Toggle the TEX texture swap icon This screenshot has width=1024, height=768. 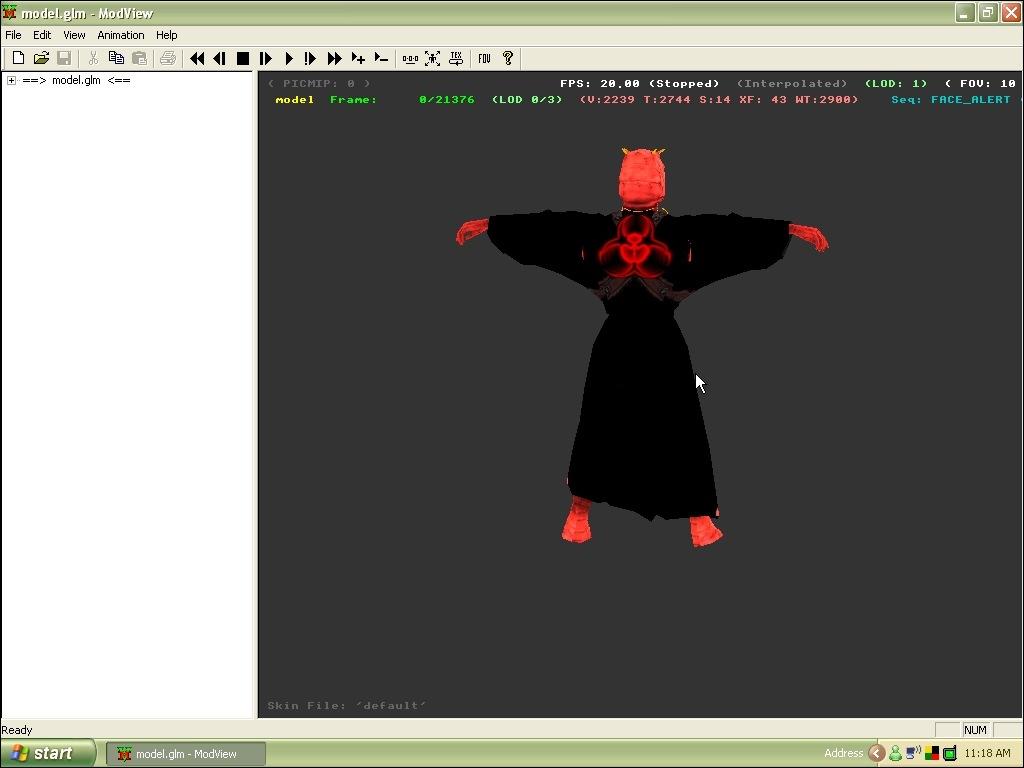point(456,59)
